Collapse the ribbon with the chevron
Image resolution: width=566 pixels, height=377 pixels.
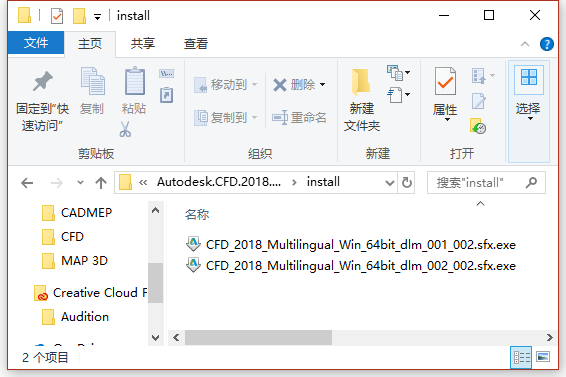point(525,44)
